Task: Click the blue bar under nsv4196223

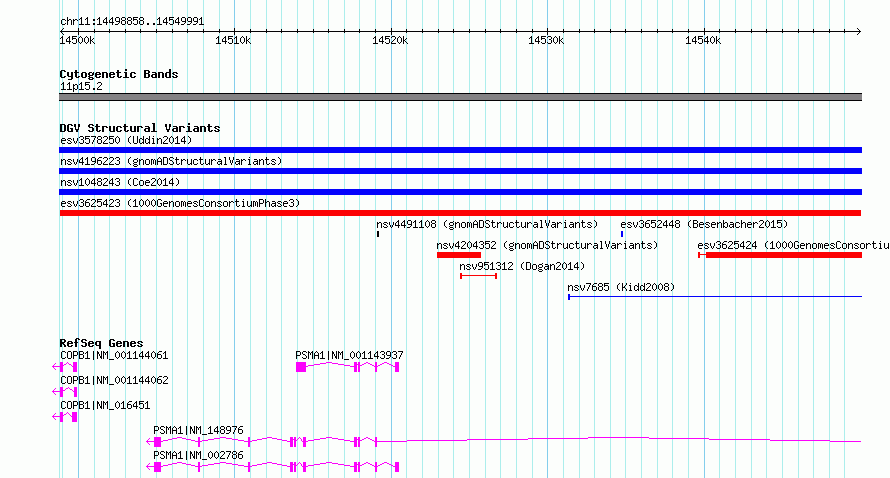Action: (460, 171)
